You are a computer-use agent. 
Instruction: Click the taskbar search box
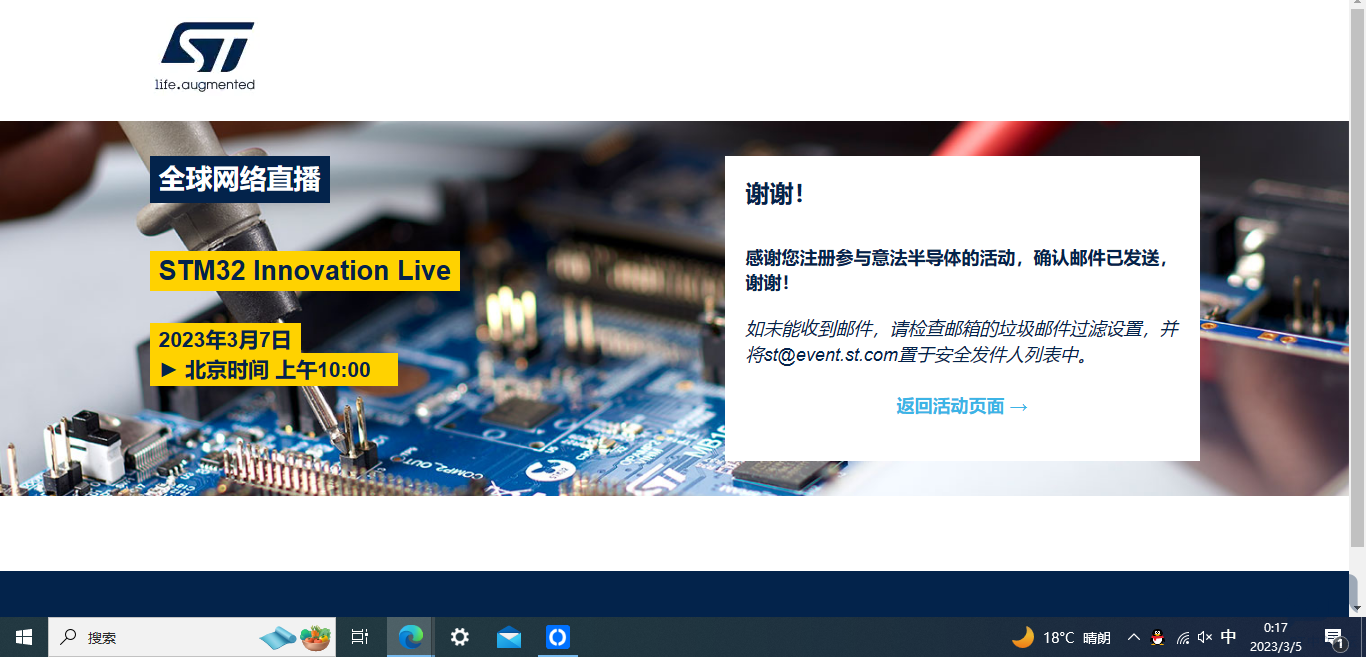click(x=192, y=637)
